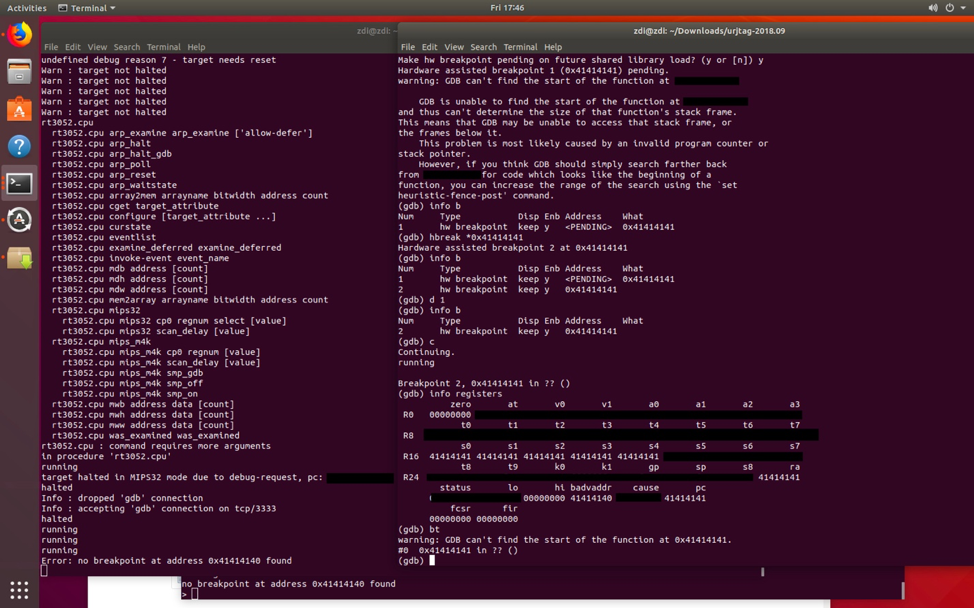This screenshot has width=974, height=608.
Task: Click "accepting 'gdb' connection on tcp/3333" line
Action: [x=158, y=509]
